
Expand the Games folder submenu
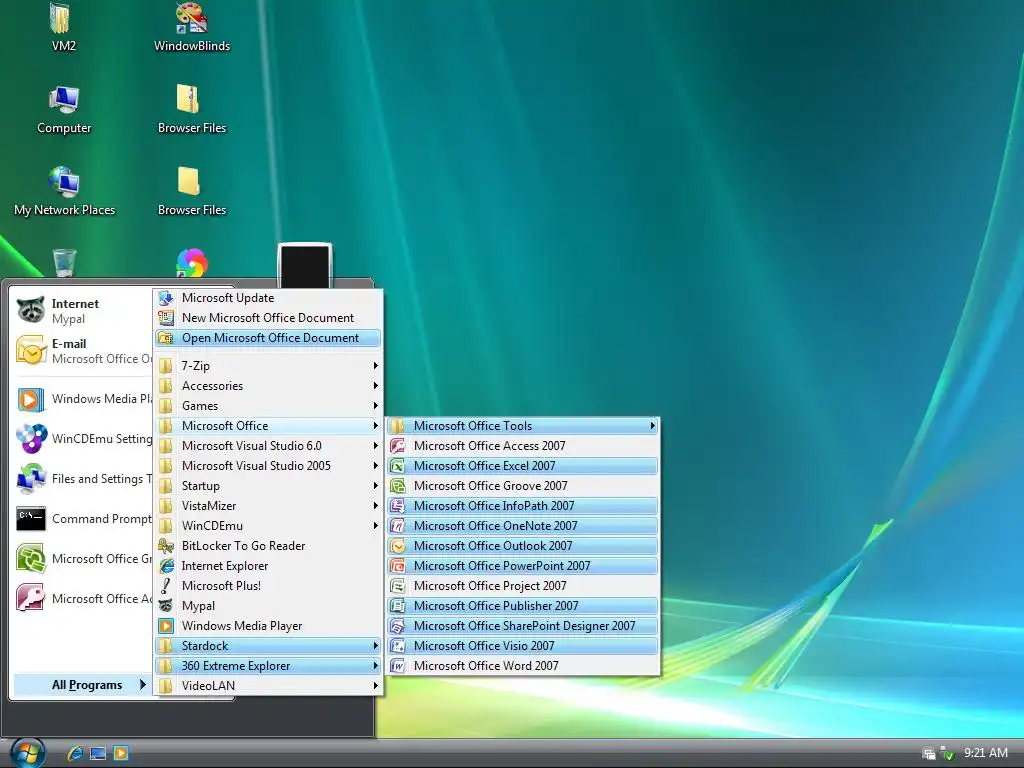268,406
